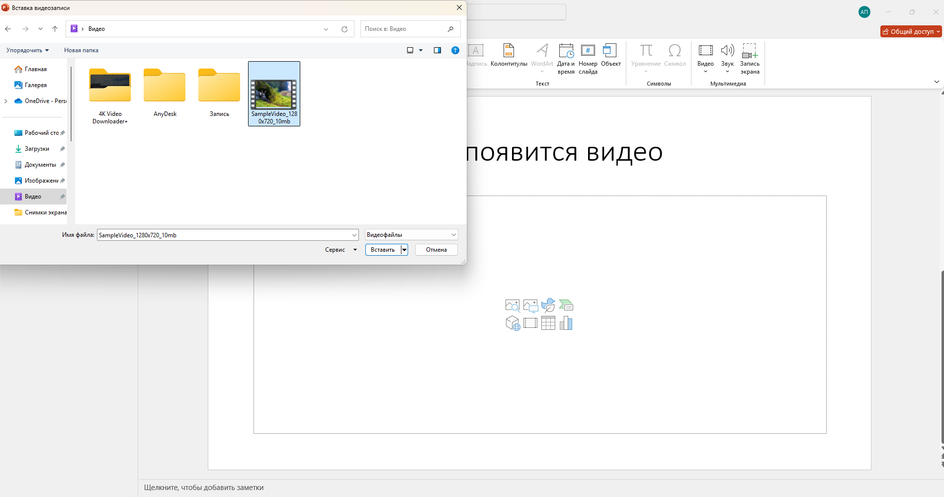Click SmartArt icon in slide placeholder

566,306
